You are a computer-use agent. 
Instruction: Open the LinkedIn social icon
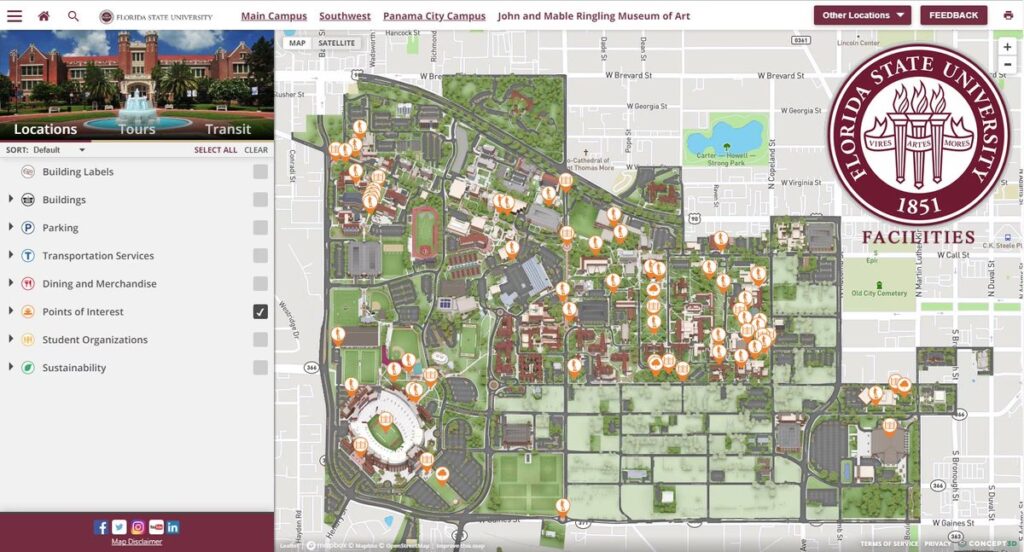coord(173,527)
